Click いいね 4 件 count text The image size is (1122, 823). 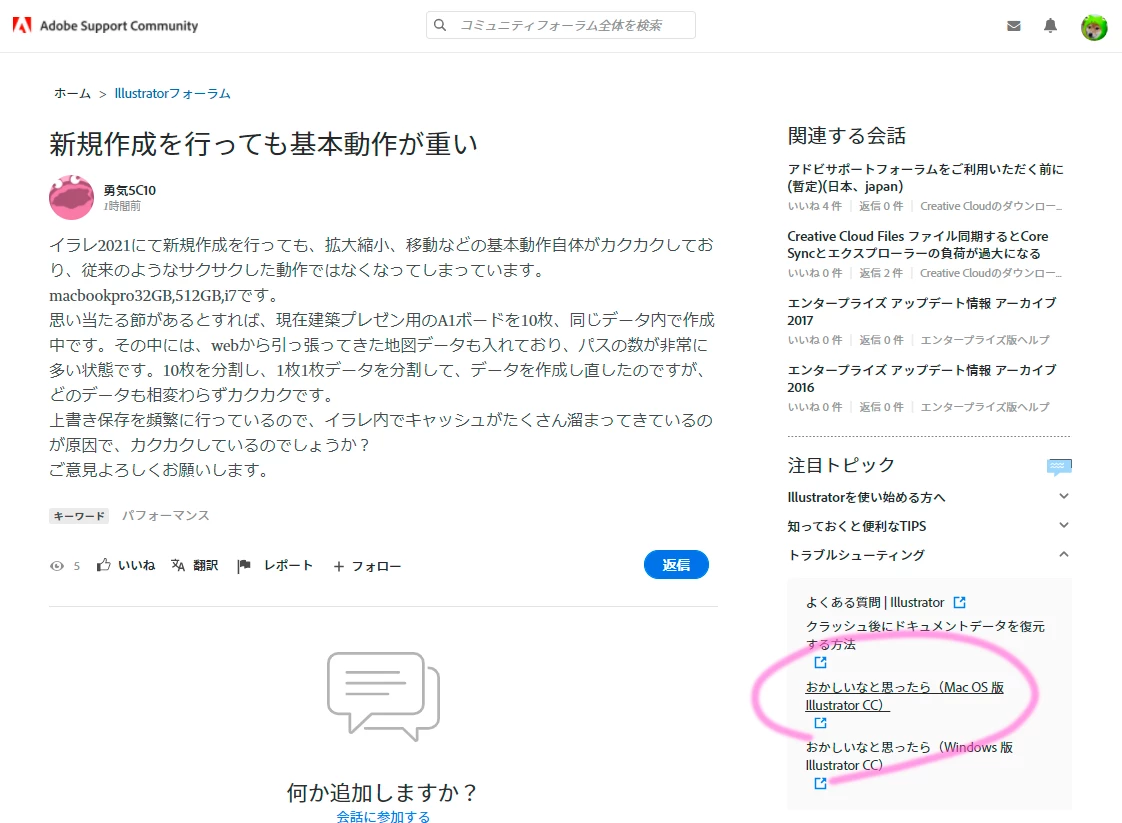(814, 206)
